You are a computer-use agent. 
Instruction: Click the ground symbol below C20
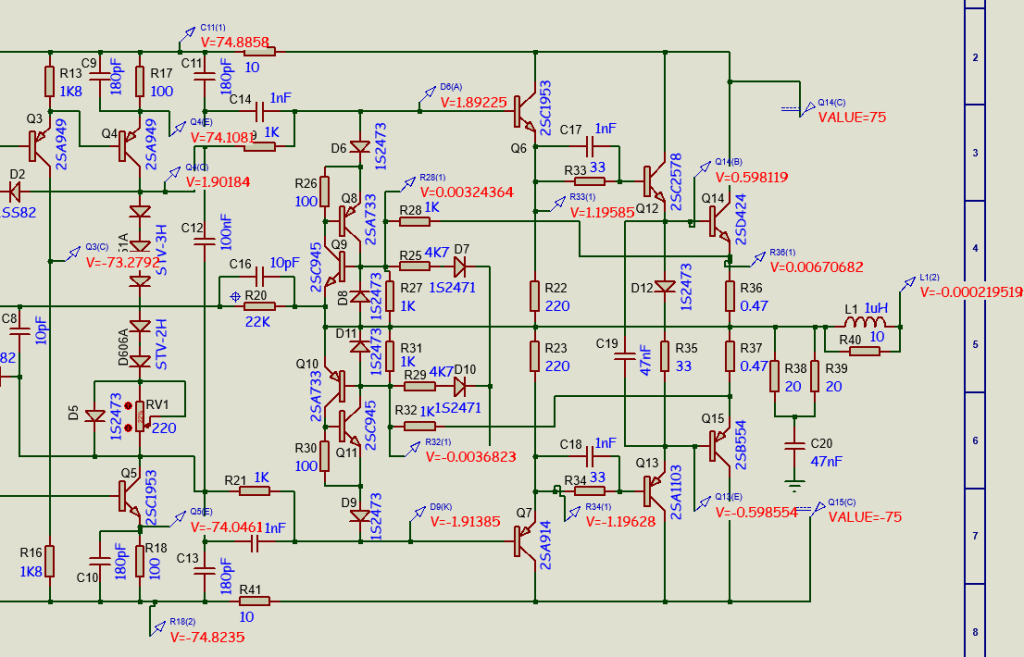(795, 486)
